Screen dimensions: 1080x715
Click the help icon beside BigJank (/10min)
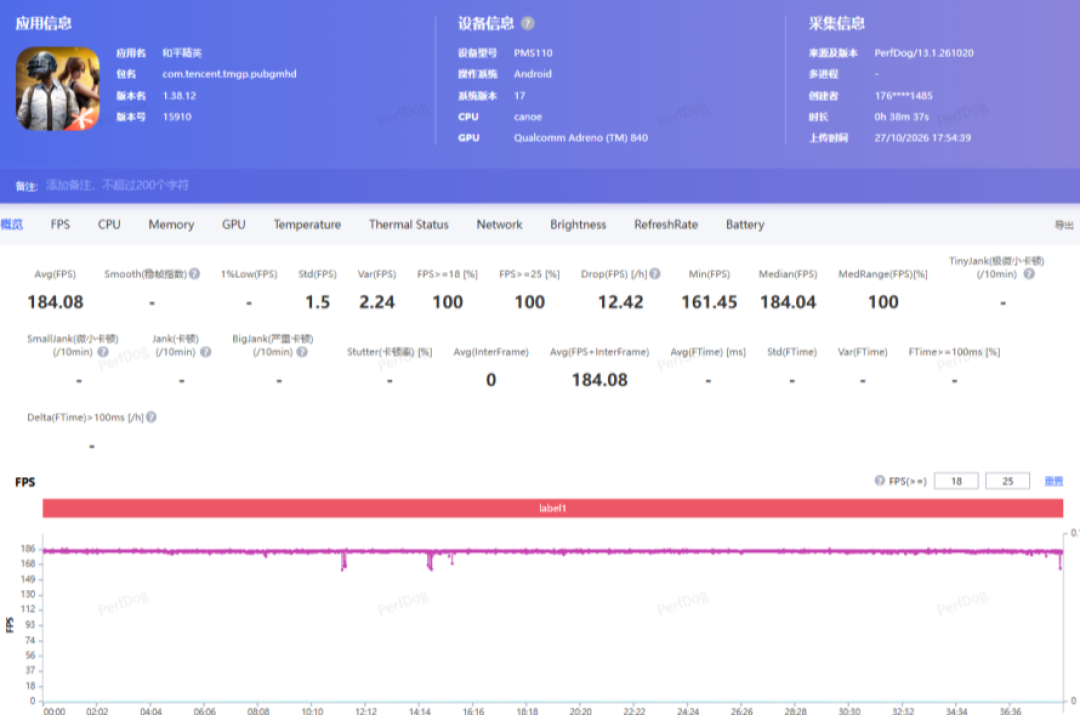tap(302, 352)
